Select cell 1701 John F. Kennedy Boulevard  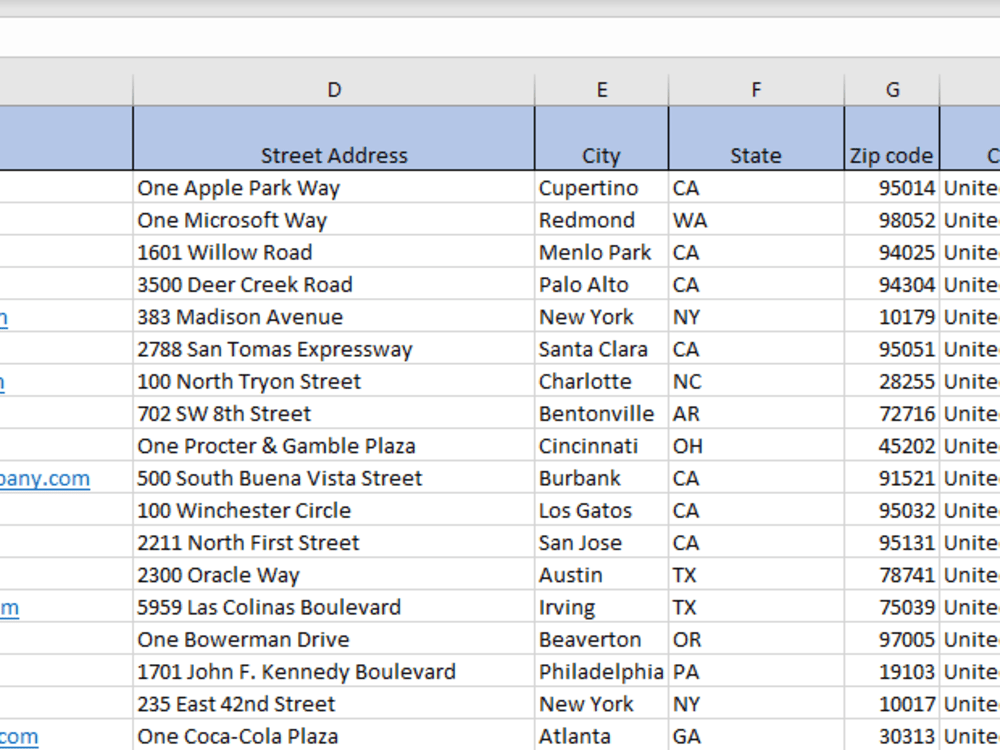point(334,671)
